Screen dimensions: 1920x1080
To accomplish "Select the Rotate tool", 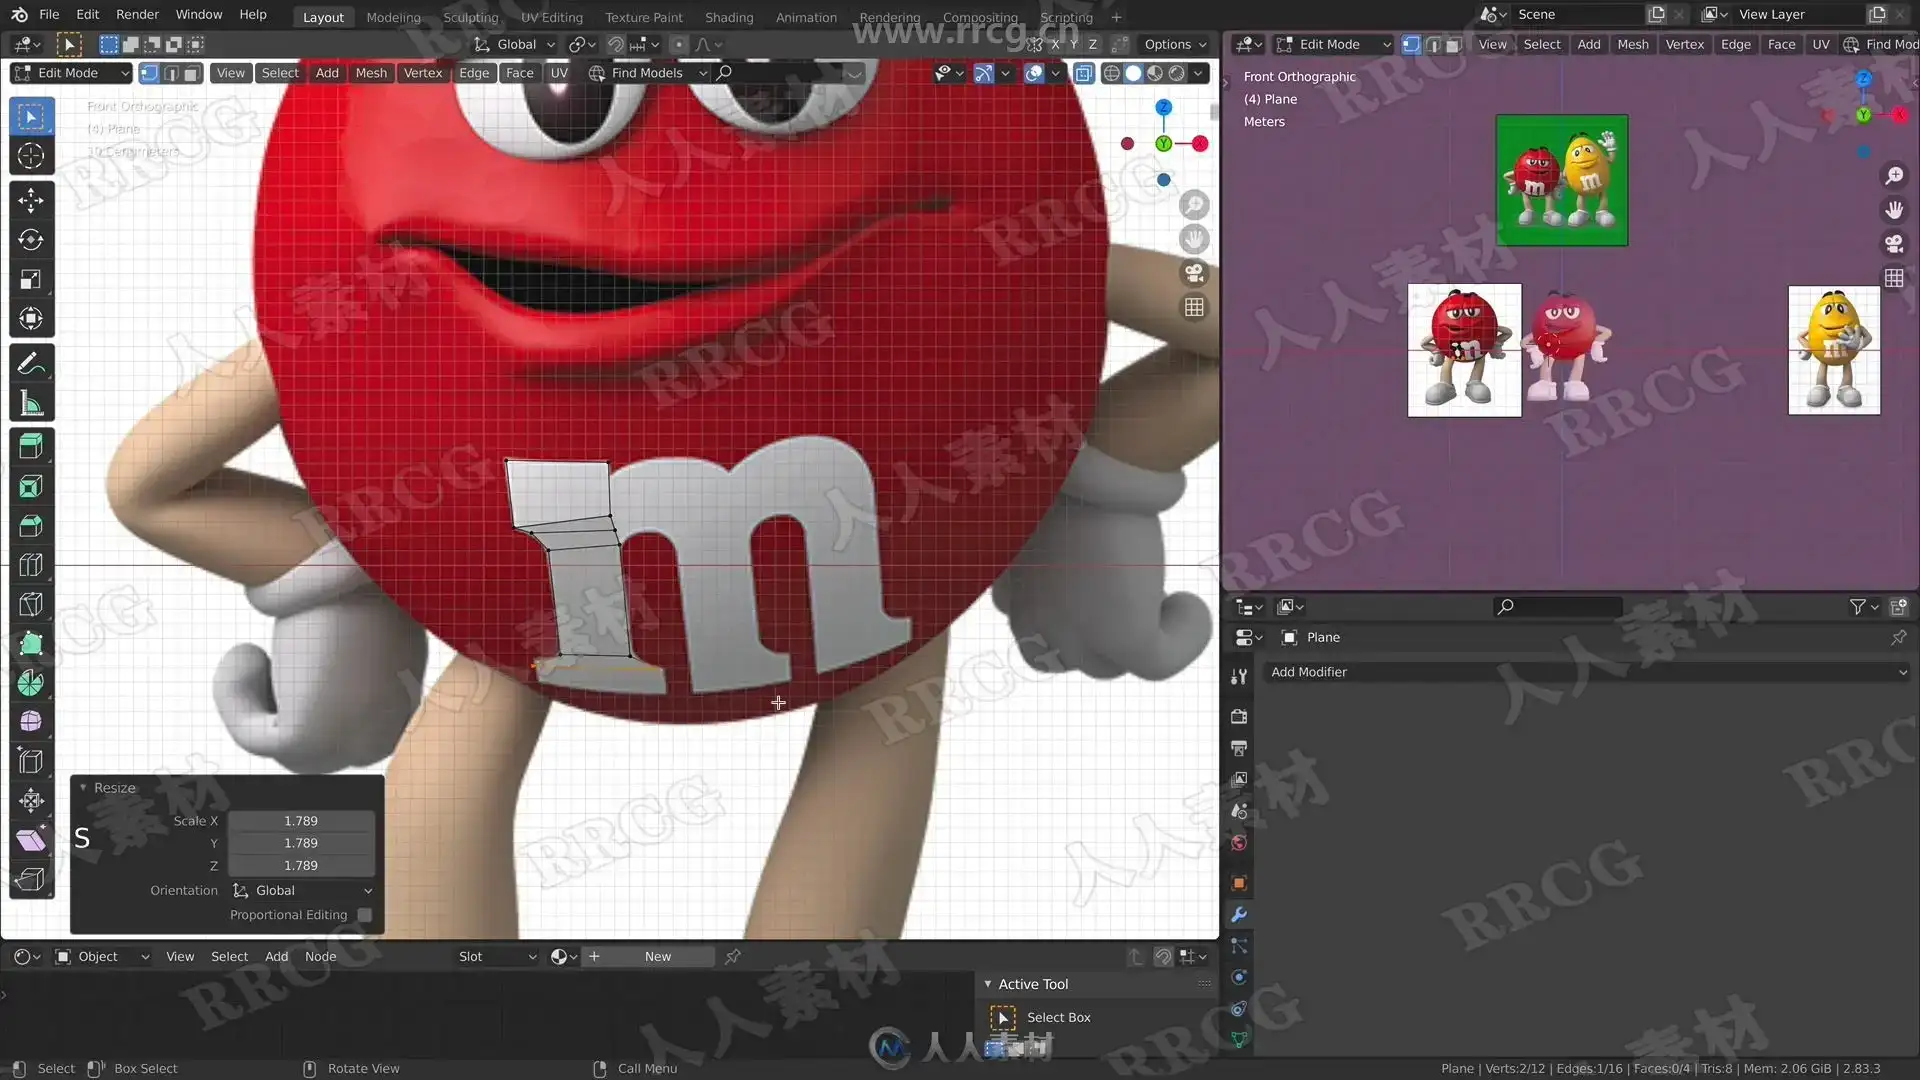I will (x=30, y=240).
